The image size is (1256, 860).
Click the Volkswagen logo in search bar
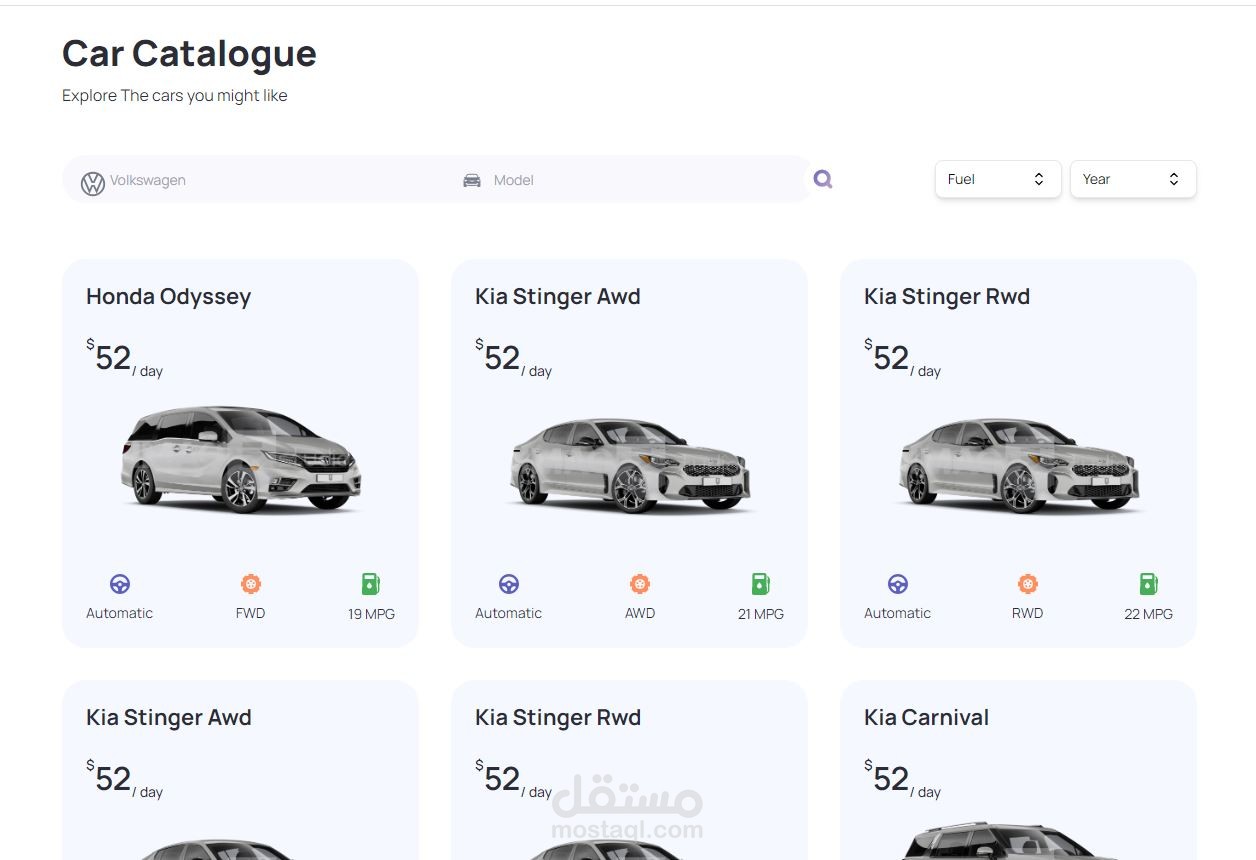click(93, 183)
